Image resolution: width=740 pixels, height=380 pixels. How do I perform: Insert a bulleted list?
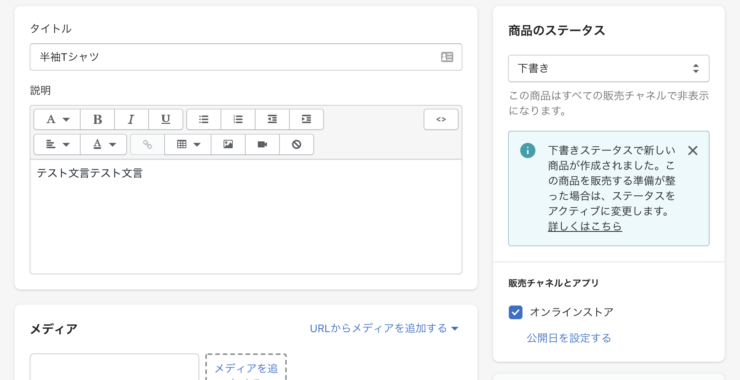204,119
